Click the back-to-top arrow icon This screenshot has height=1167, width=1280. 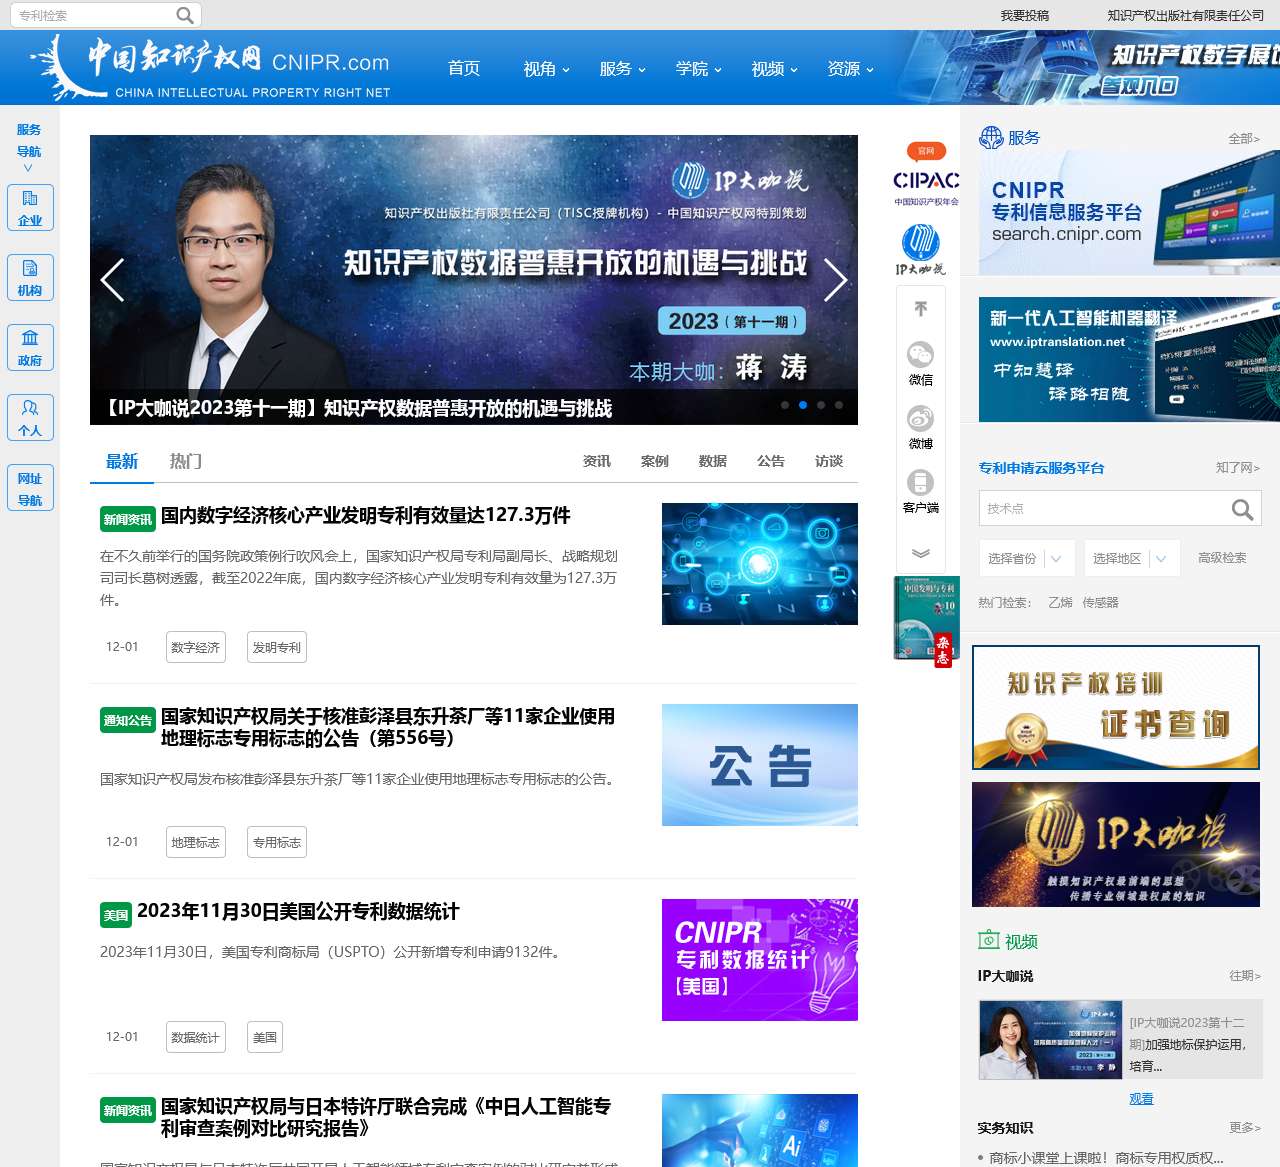(x=921, y=309)
